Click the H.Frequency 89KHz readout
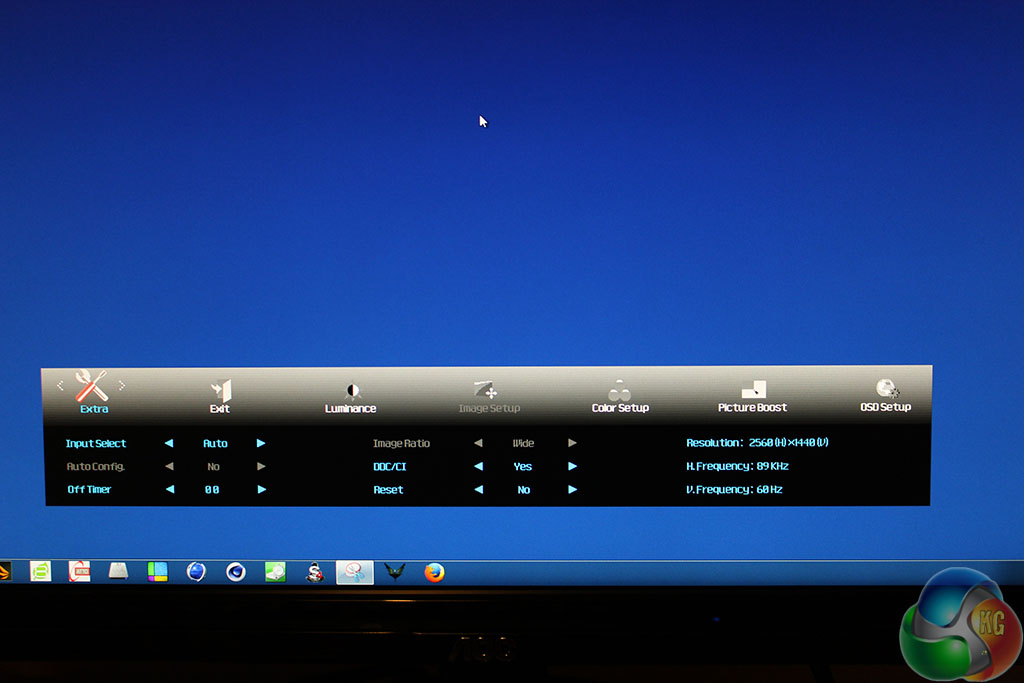Screen dimensions: 1024x683 (x=737, y=466)
